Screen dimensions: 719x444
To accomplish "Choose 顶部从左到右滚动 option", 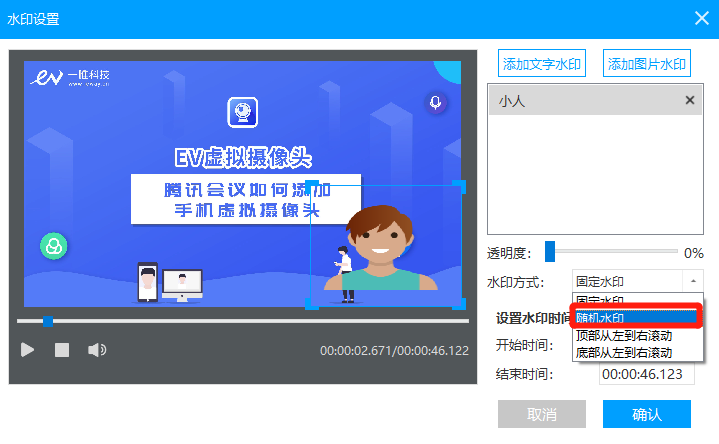I will pos(637,335).
